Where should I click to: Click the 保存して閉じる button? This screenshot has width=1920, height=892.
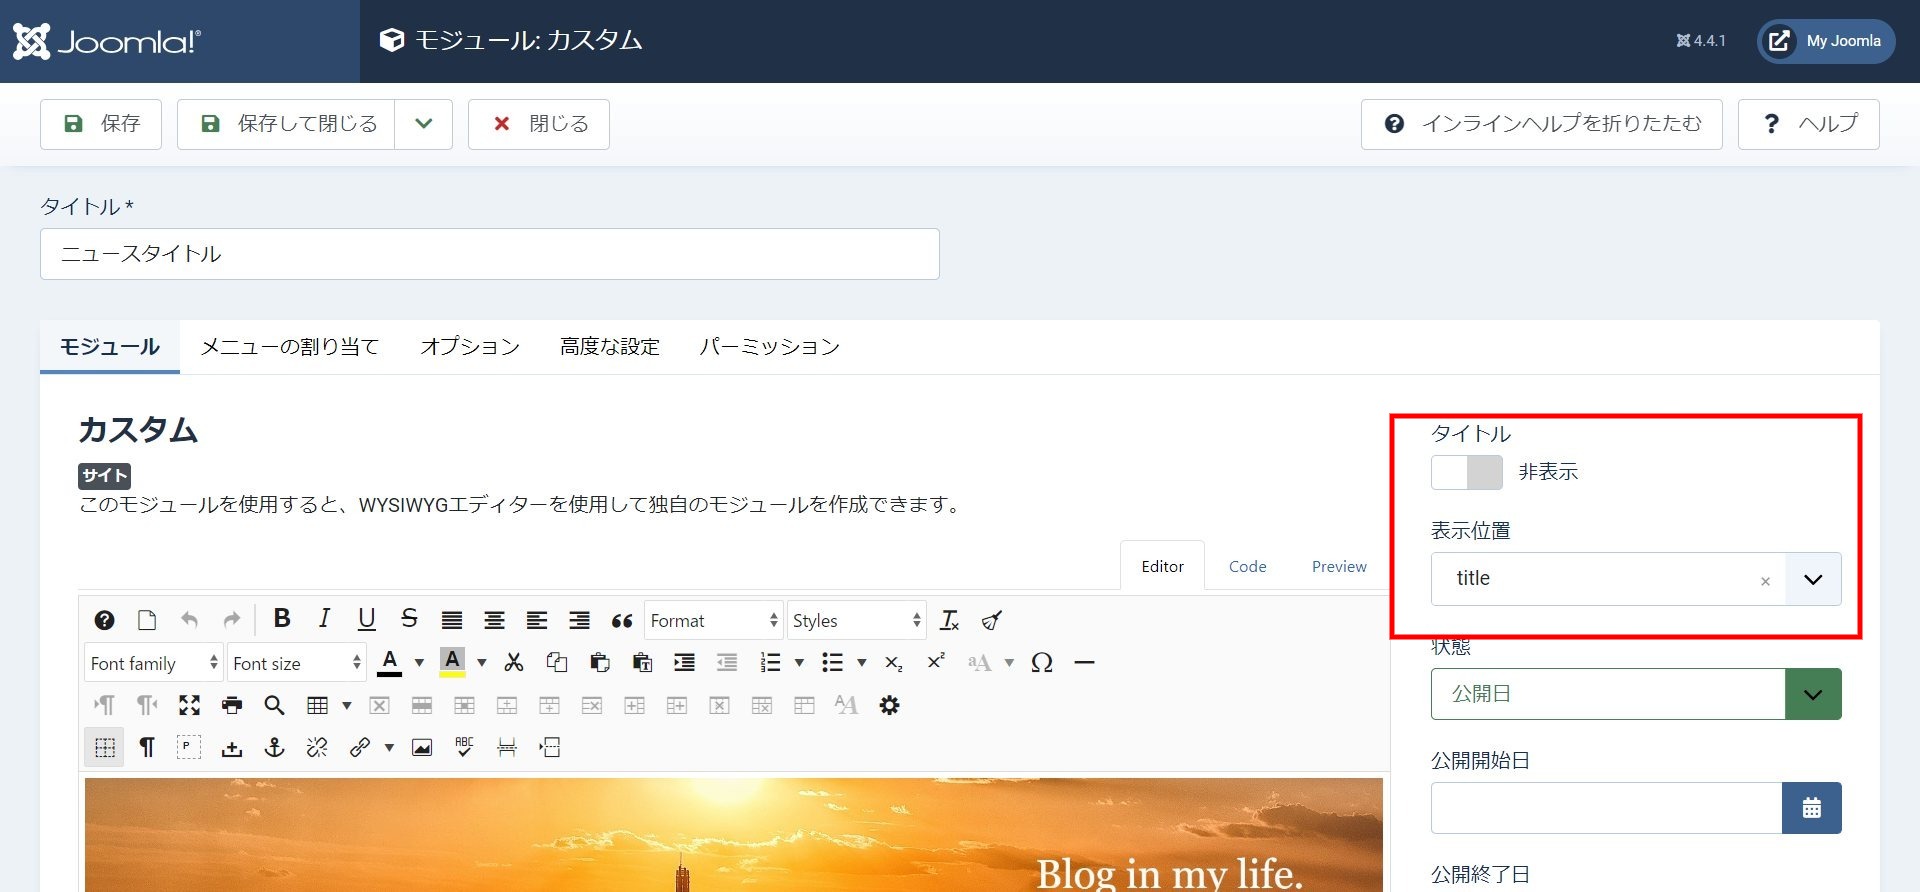pos(287,124)
